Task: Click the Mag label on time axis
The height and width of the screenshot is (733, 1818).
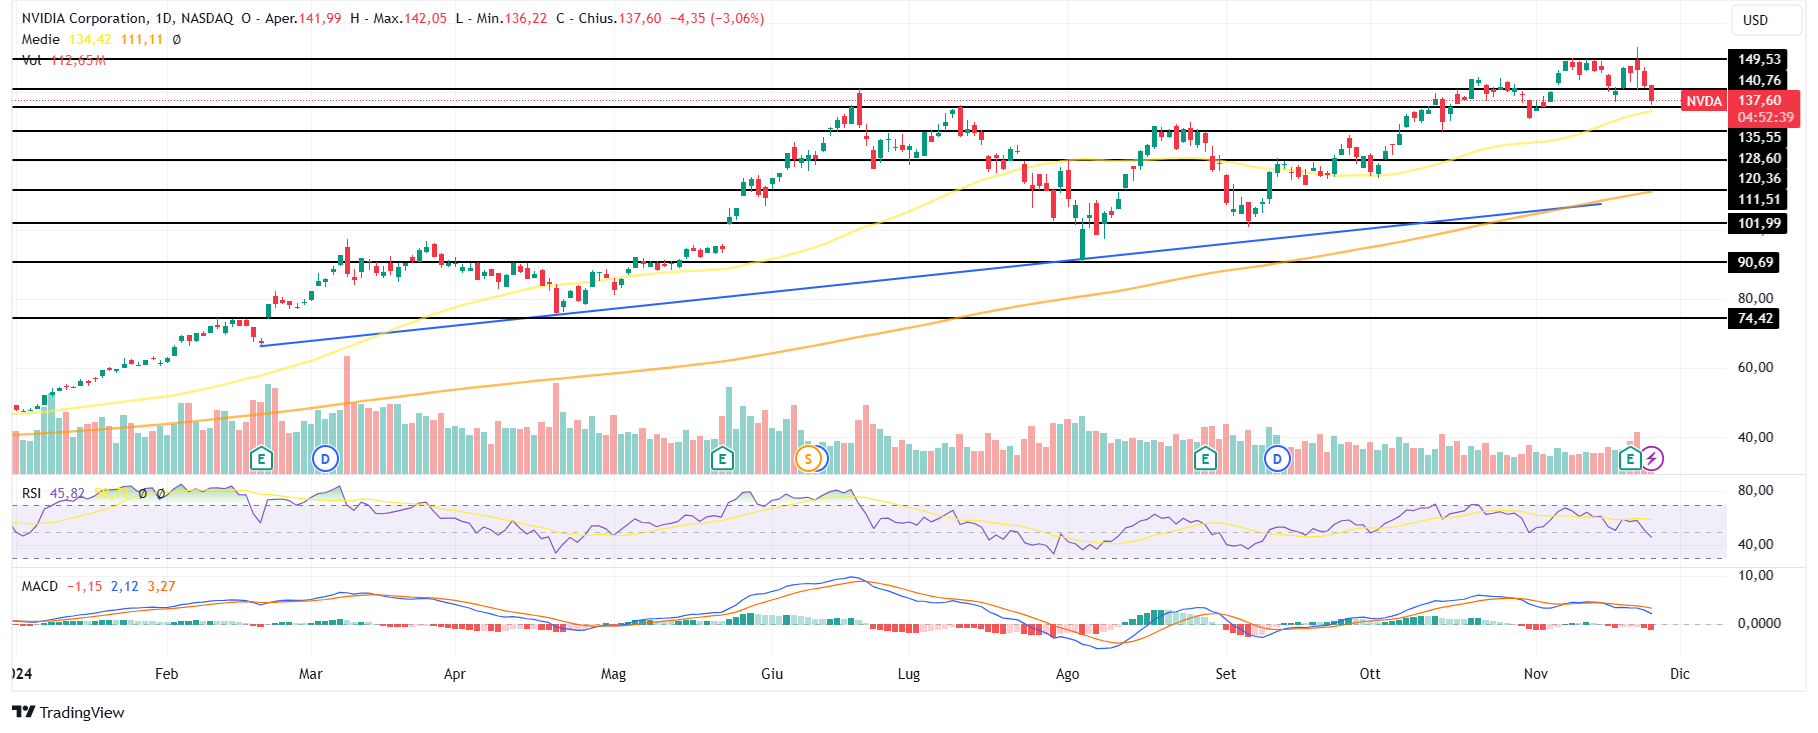Action: pos(613,674)
